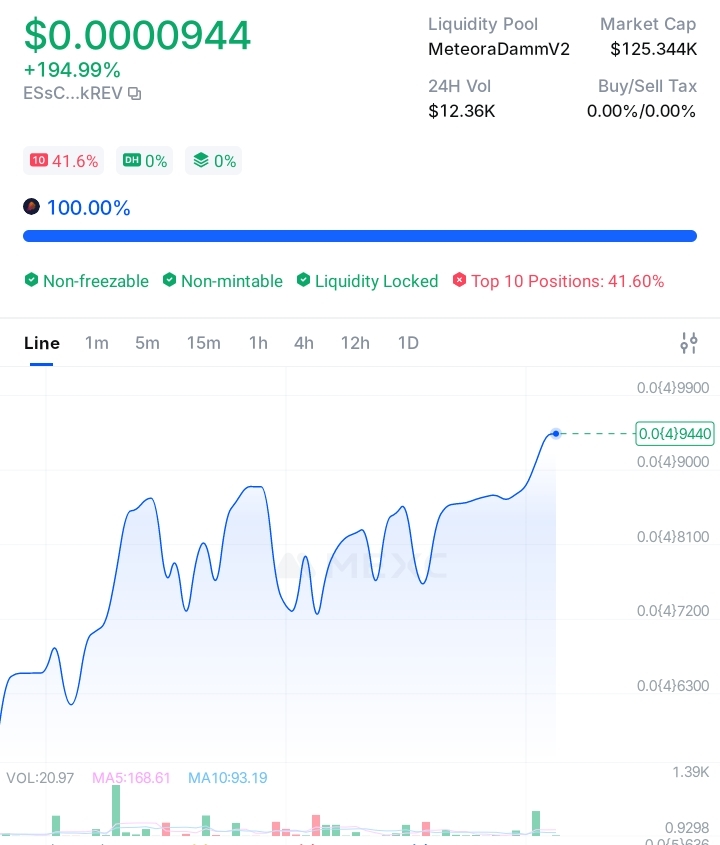Screen dimensions: 720x845
Task: Switch chart to 4h interval
Action: tap(304, 343)
